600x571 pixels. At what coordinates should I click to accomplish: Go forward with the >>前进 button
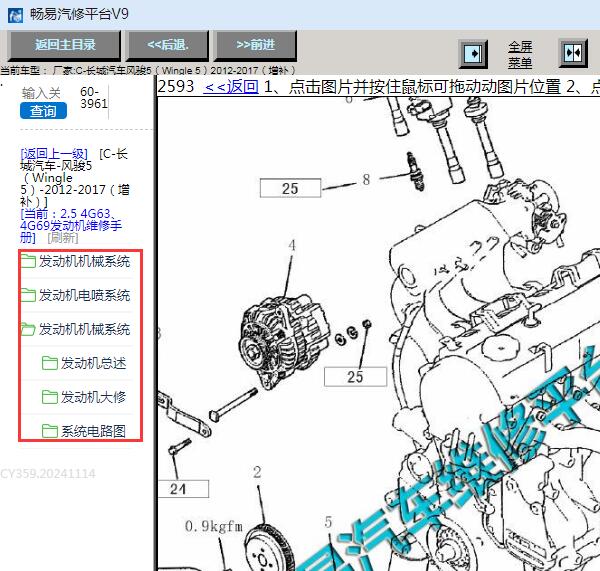pos(255,46)
